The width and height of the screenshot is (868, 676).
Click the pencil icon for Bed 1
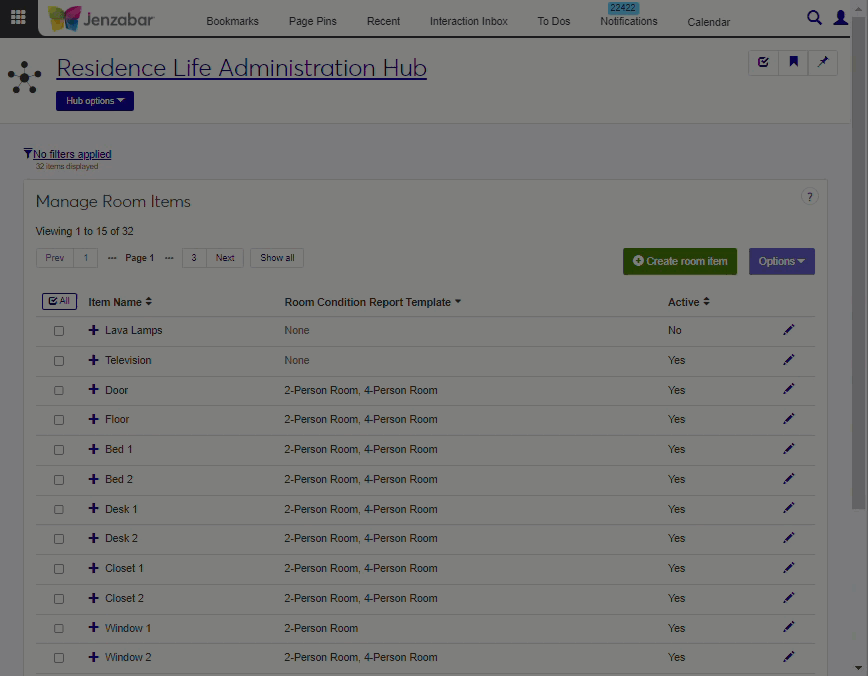click(x=789, y=449)
